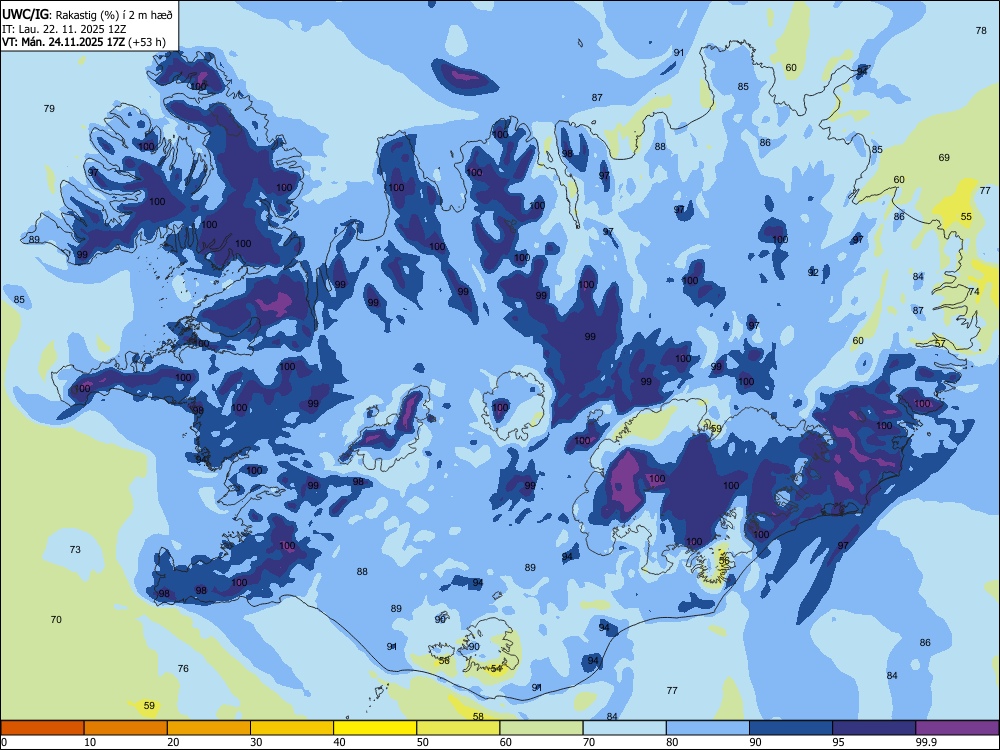This screenshot has width=1000, height=750.
Task: Choose the golden 30–40 legend color band
Action: (292, 728)
